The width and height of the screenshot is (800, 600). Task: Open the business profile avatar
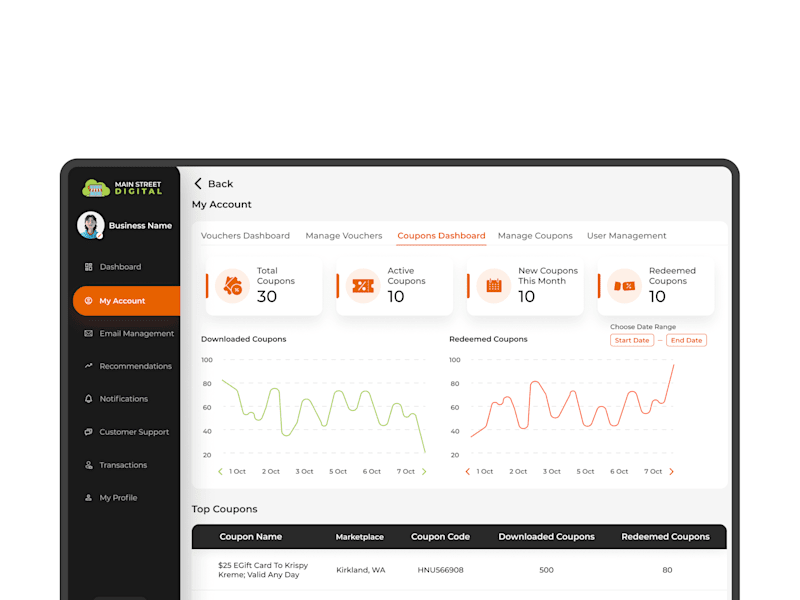[x=91, y=225]
